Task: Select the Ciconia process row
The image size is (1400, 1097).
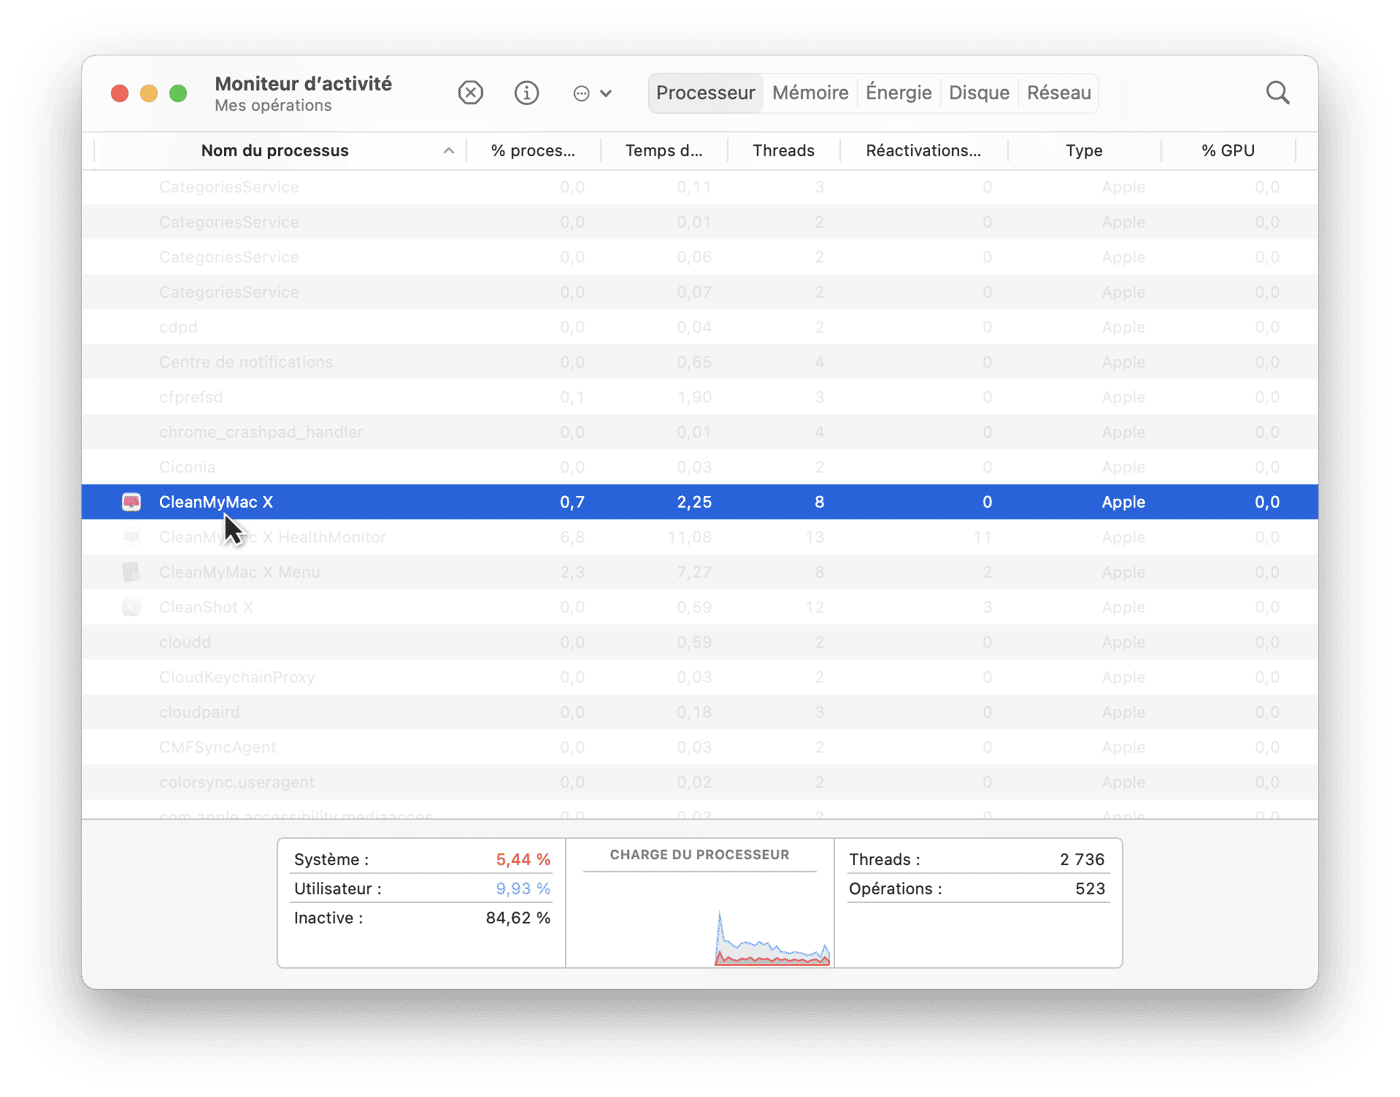Action: tap(700, 467)
